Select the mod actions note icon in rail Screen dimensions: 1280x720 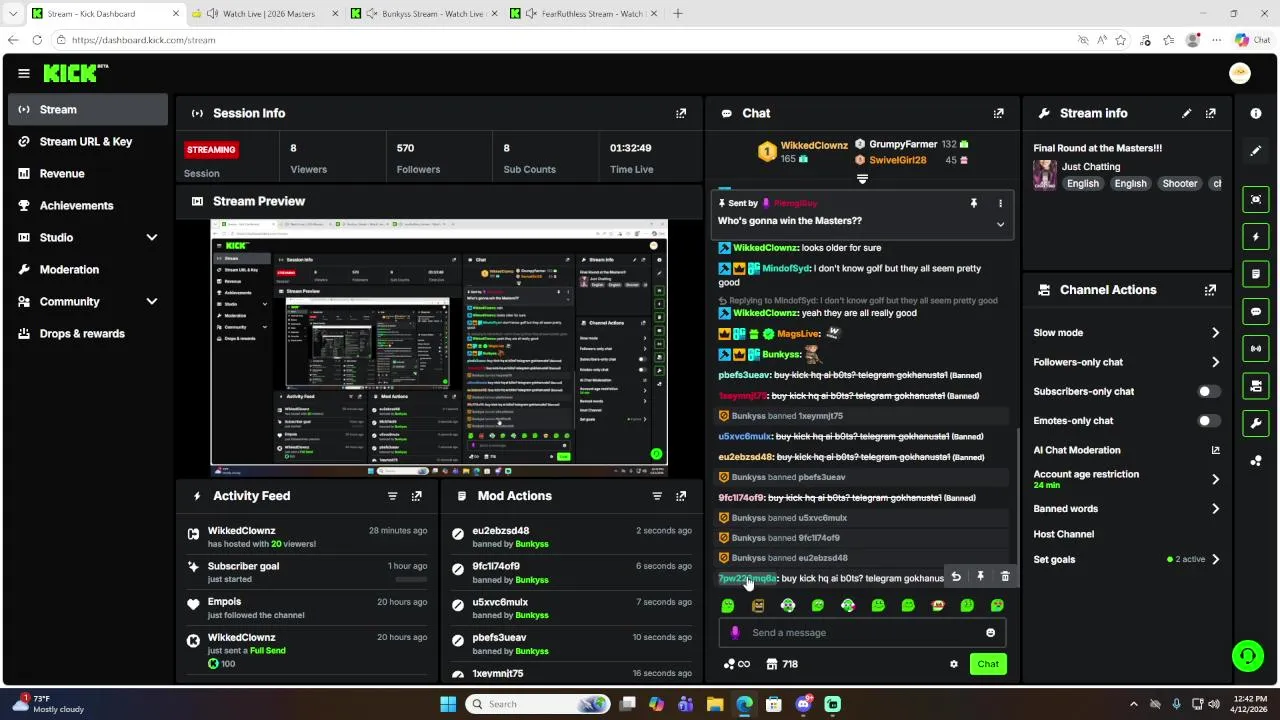pyautogui.click(x=1256, y=274)
